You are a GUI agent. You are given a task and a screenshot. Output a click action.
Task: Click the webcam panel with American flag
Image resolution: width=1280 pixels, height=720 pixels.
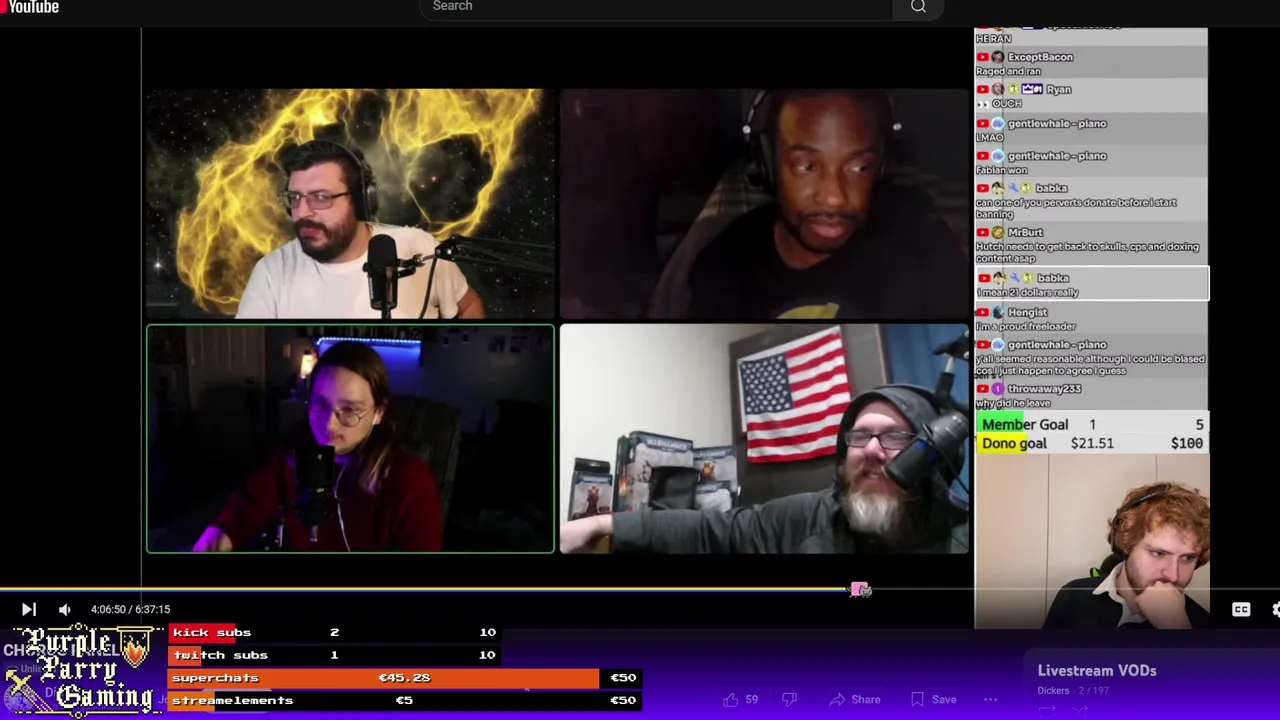[764, 438]
